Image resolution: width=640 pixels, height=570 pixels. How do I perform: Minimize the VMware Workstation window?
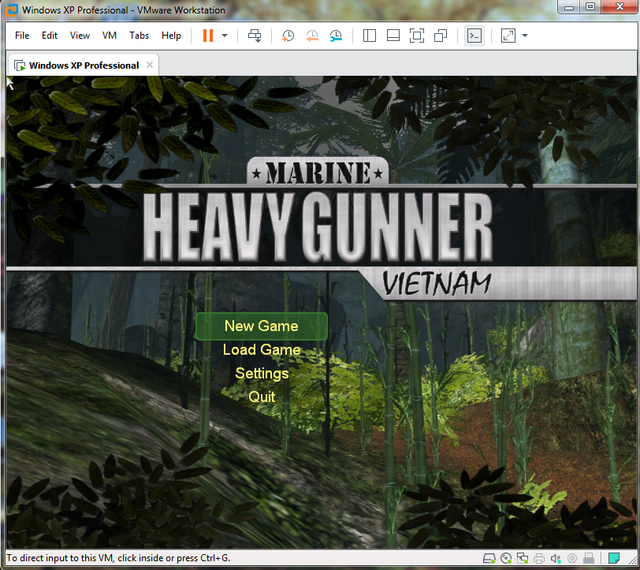569,7
